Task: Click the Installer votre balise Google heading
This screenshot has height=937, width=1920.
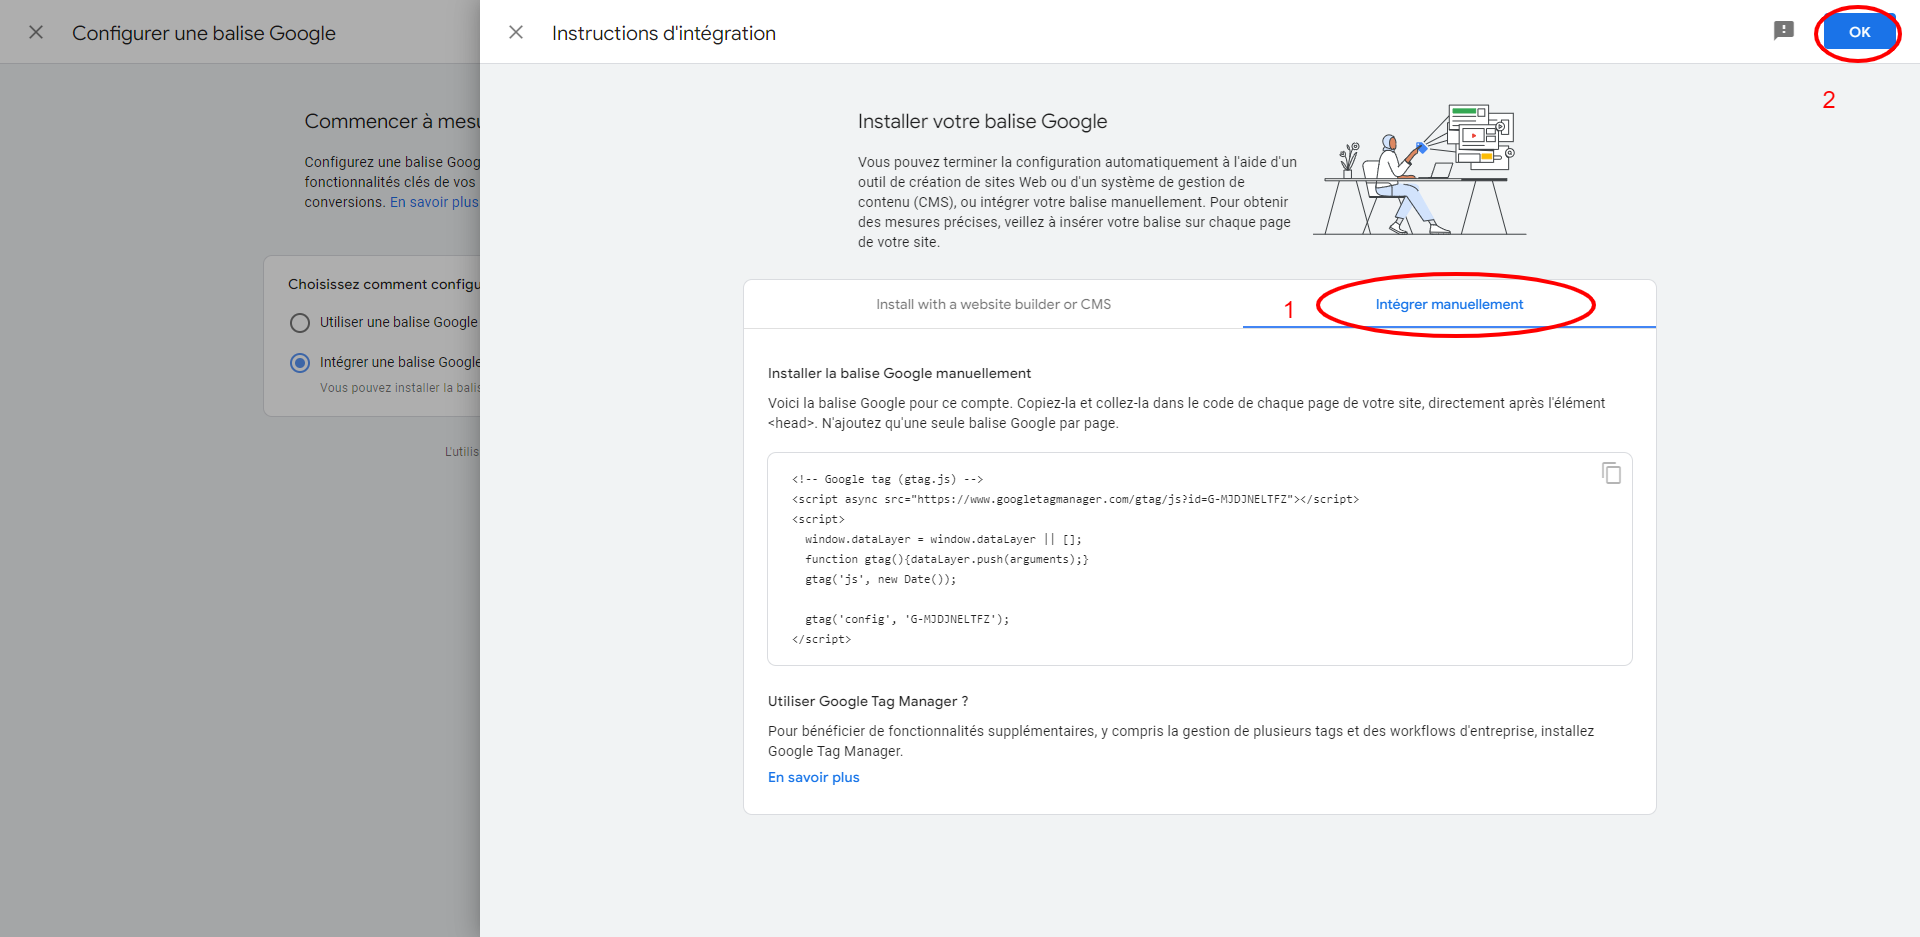Action: click(x=982, y=121)
